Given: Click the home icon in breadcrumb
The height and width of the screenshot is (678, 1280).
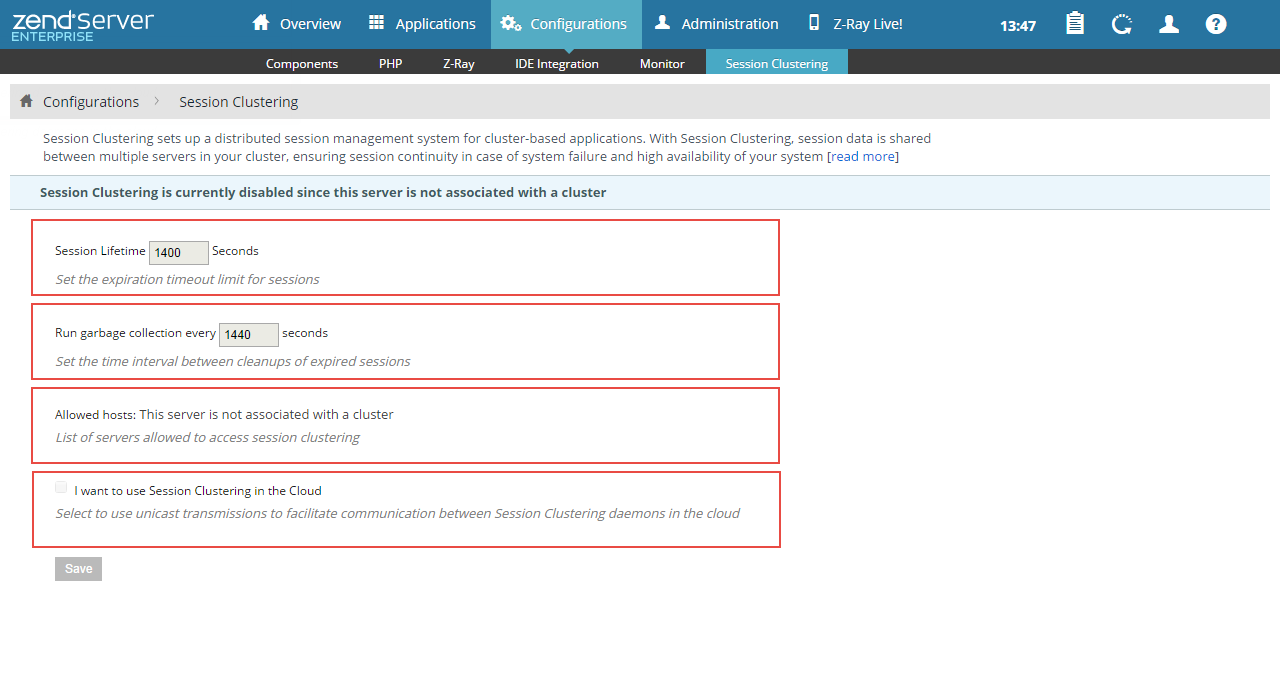Looking at the screenshot, I should click(x=26, y=101).
